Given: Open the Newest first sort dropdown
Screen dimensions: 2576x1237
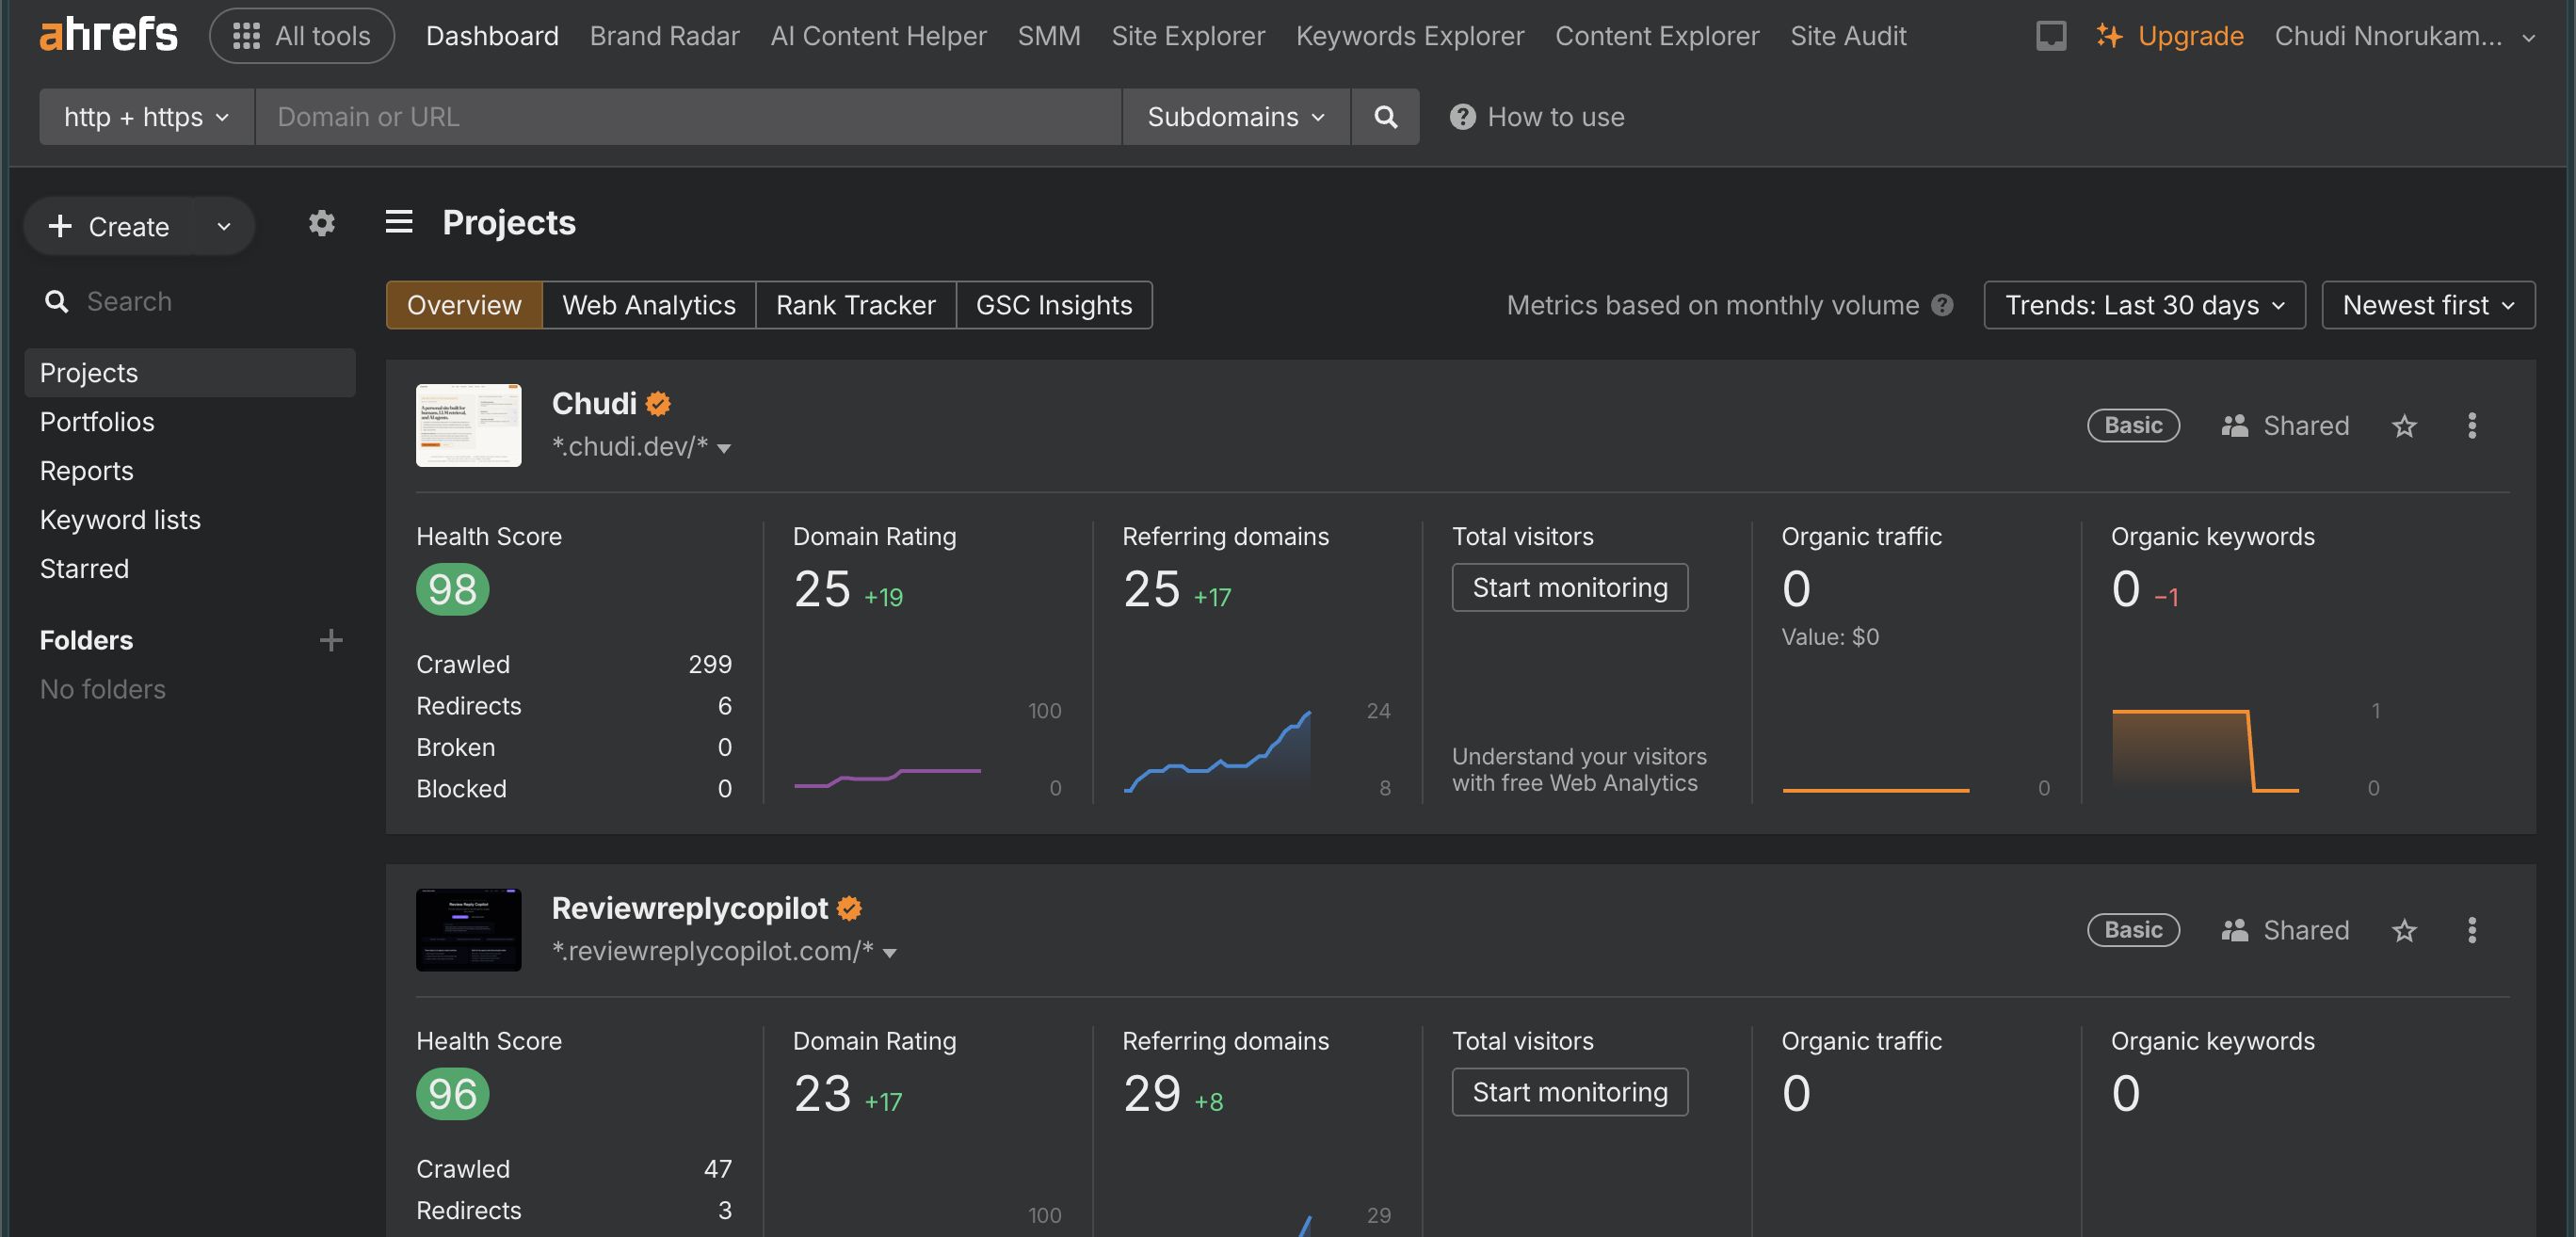Looking at the screenshot, I should pos(2428,305).
